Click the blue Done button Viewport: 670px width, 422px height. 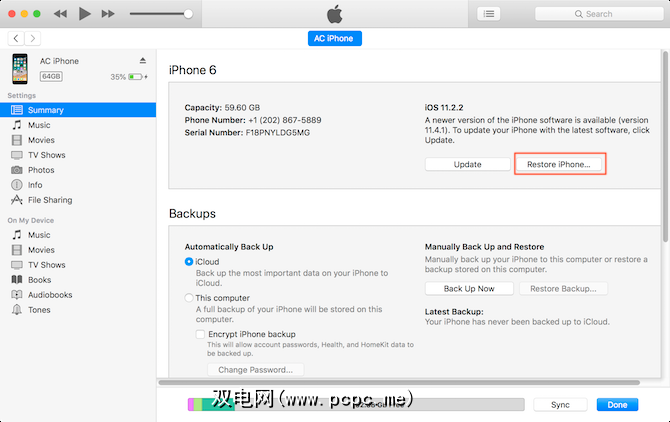pyautogui.click(x=617, y=404)
